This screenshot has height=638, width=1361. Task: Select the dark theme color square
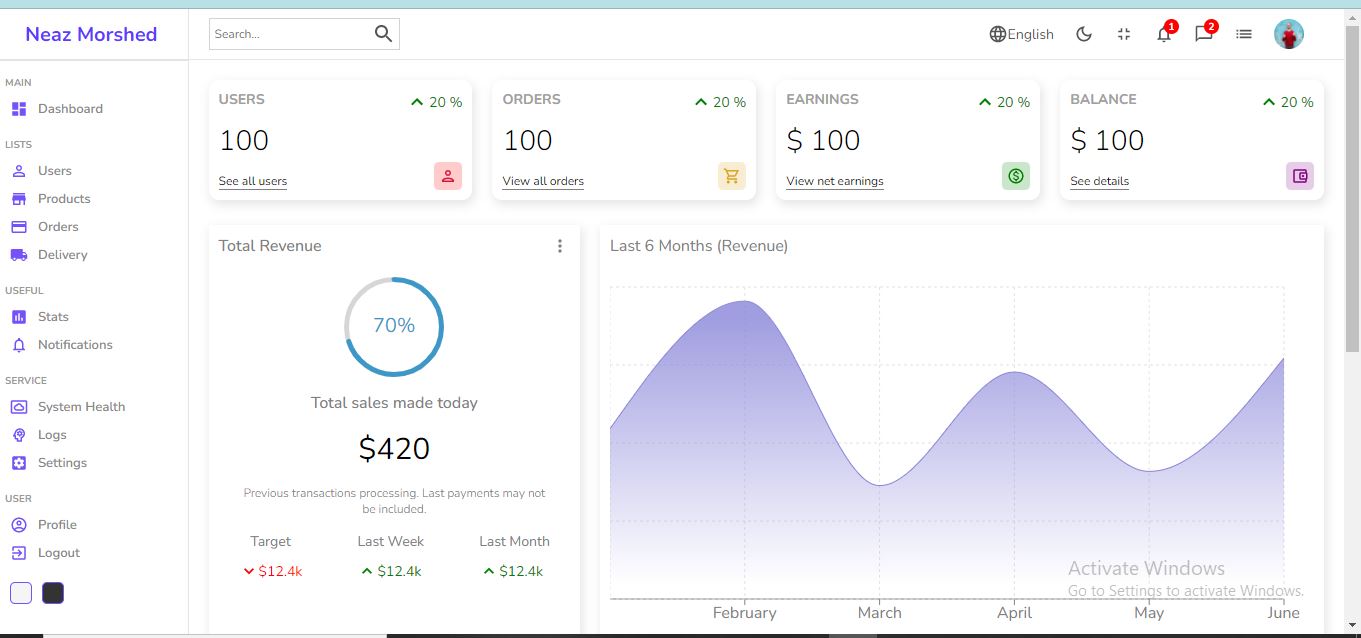pyautogui.click(x=53, y=593)
